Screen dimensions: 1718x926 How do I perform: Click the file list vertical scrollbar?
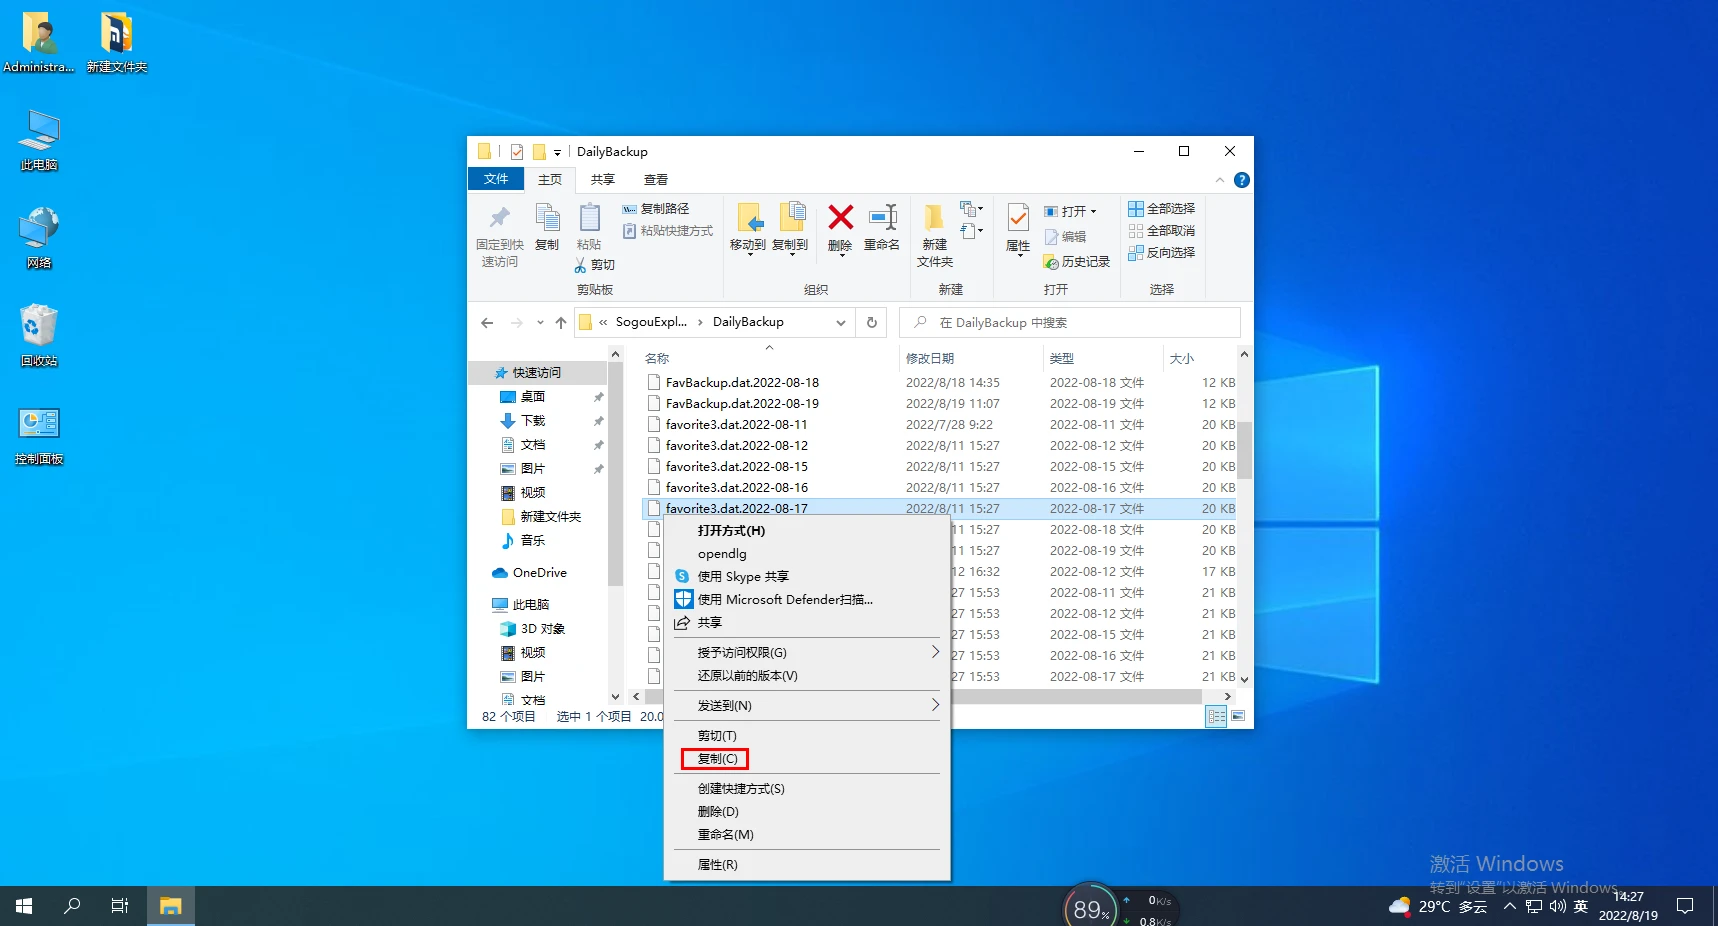tap(1244, 450)
